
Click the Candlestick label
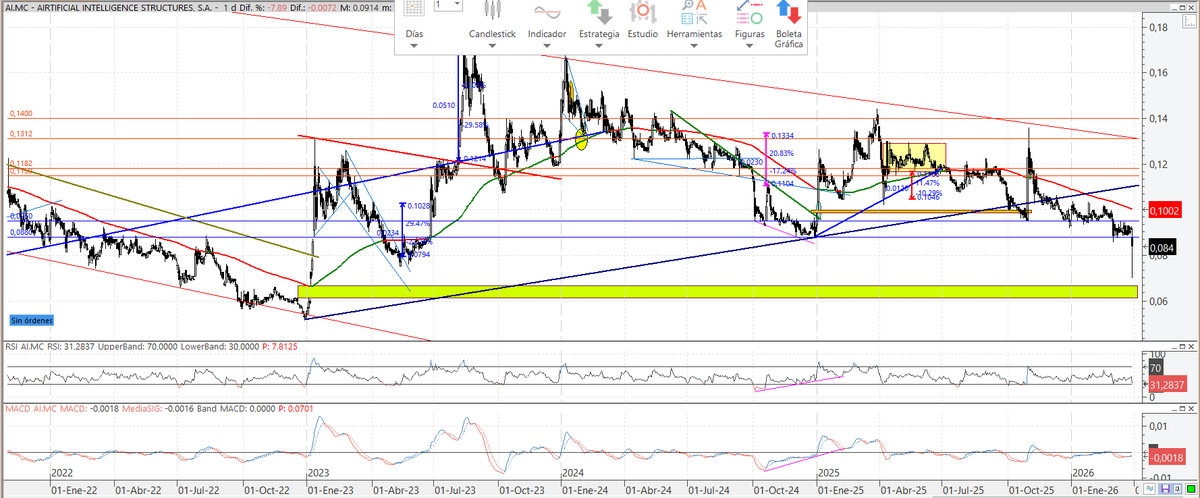[x=492, y=34]
